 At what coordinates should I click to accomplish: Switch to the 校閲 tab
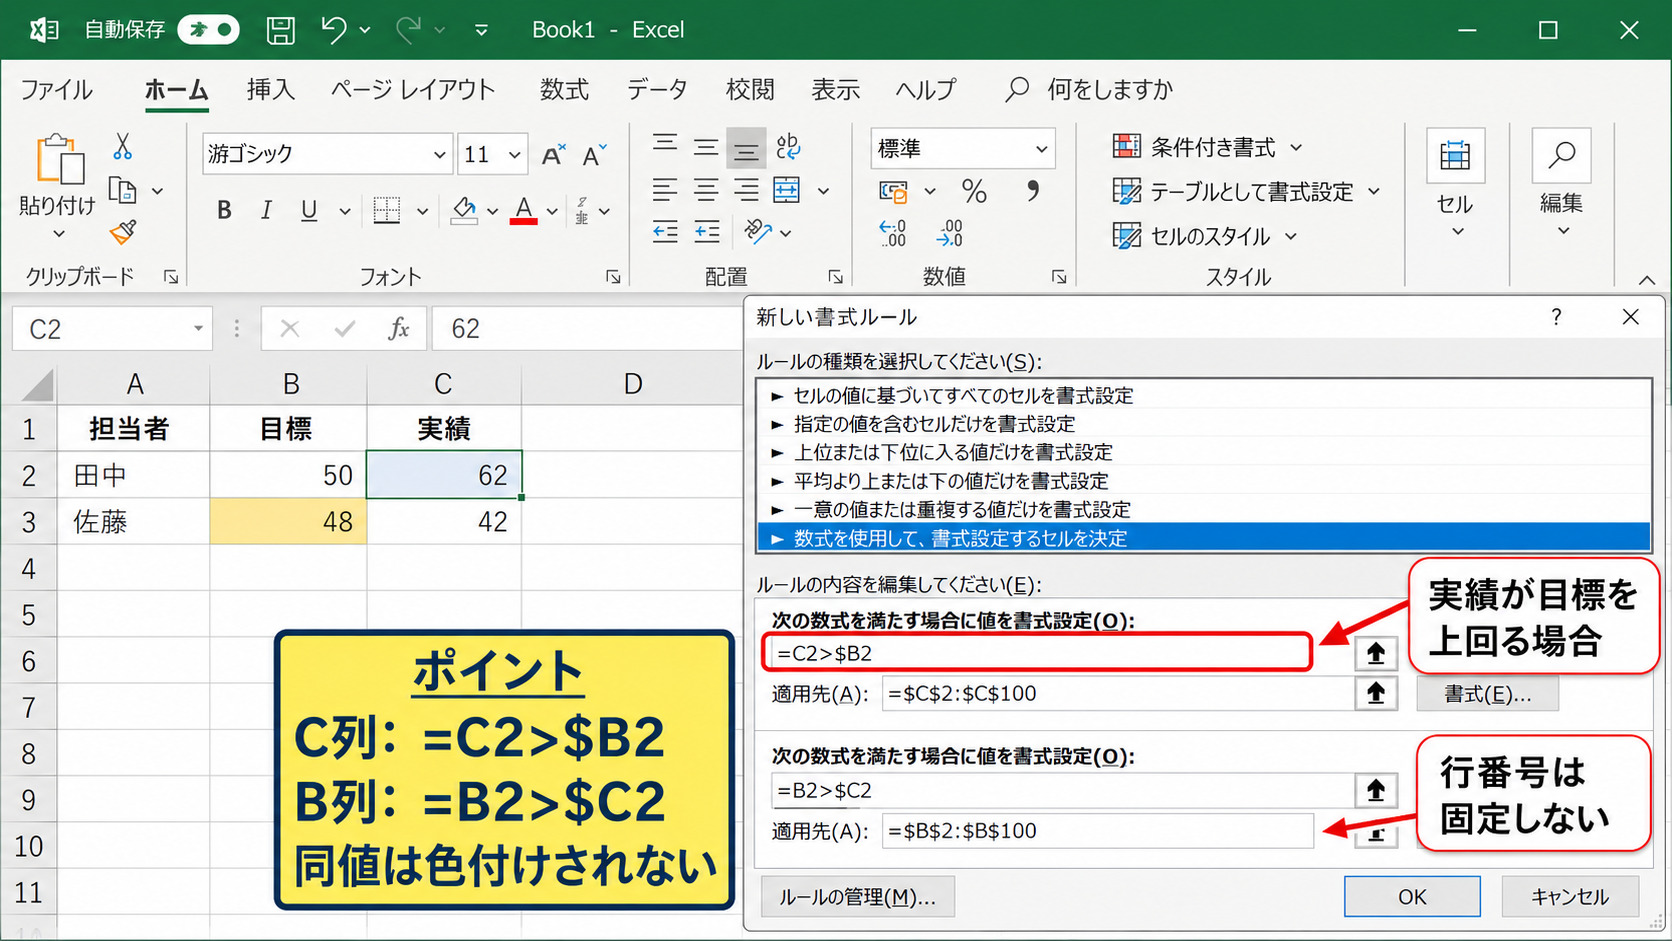(750, 90)
